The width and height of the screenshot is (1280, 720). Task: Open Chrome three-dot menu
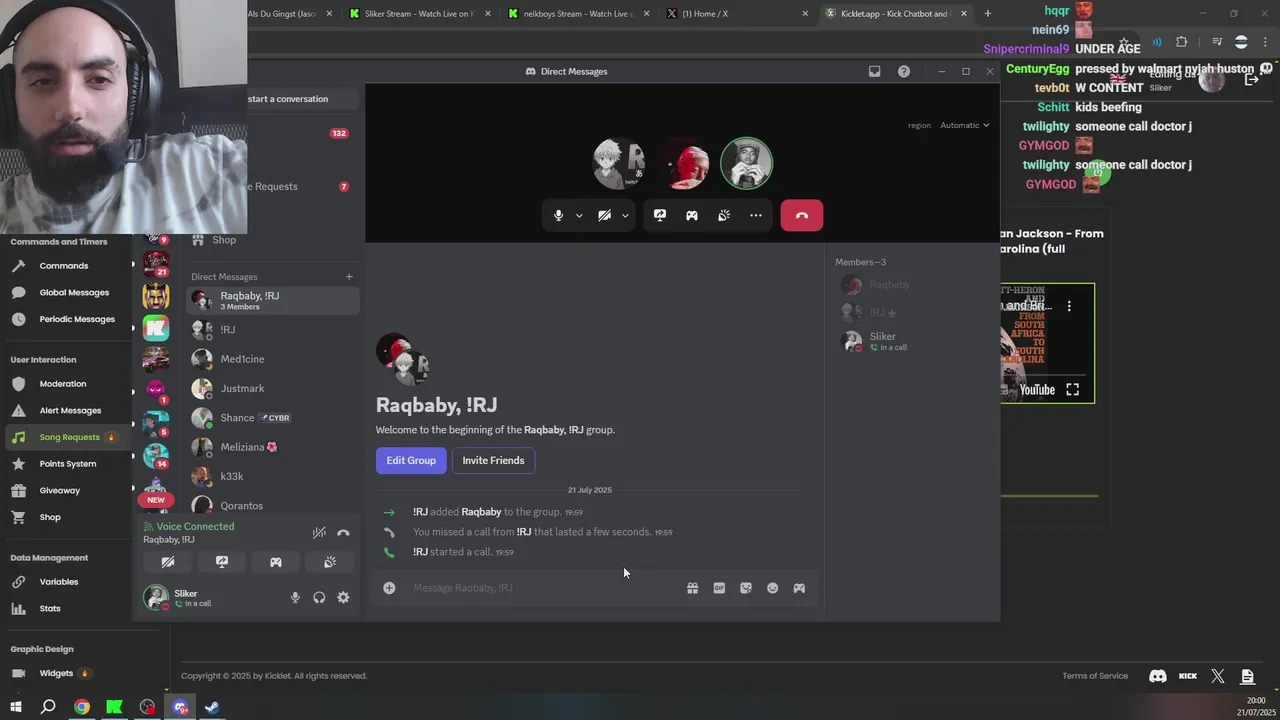pos(1264,42)
